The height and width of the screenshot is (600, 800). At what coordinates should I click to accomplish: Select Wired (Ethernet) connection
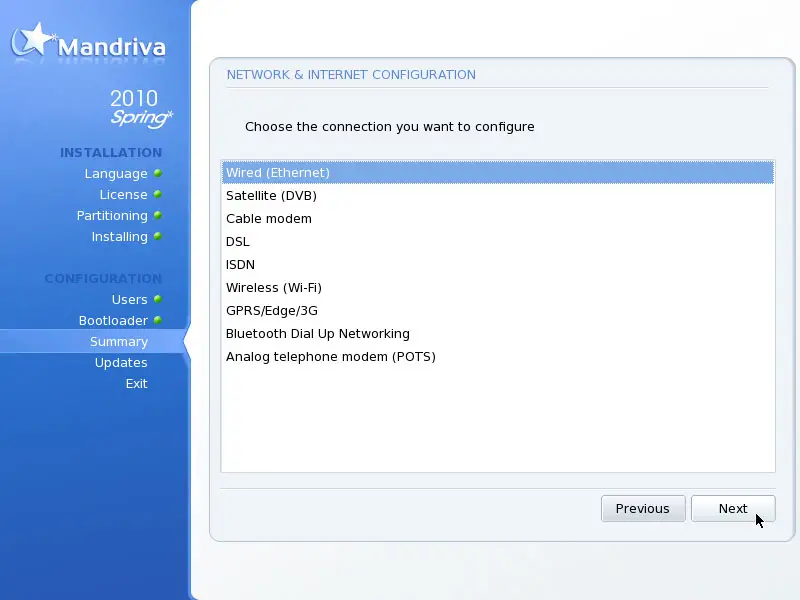pos(498,172)
